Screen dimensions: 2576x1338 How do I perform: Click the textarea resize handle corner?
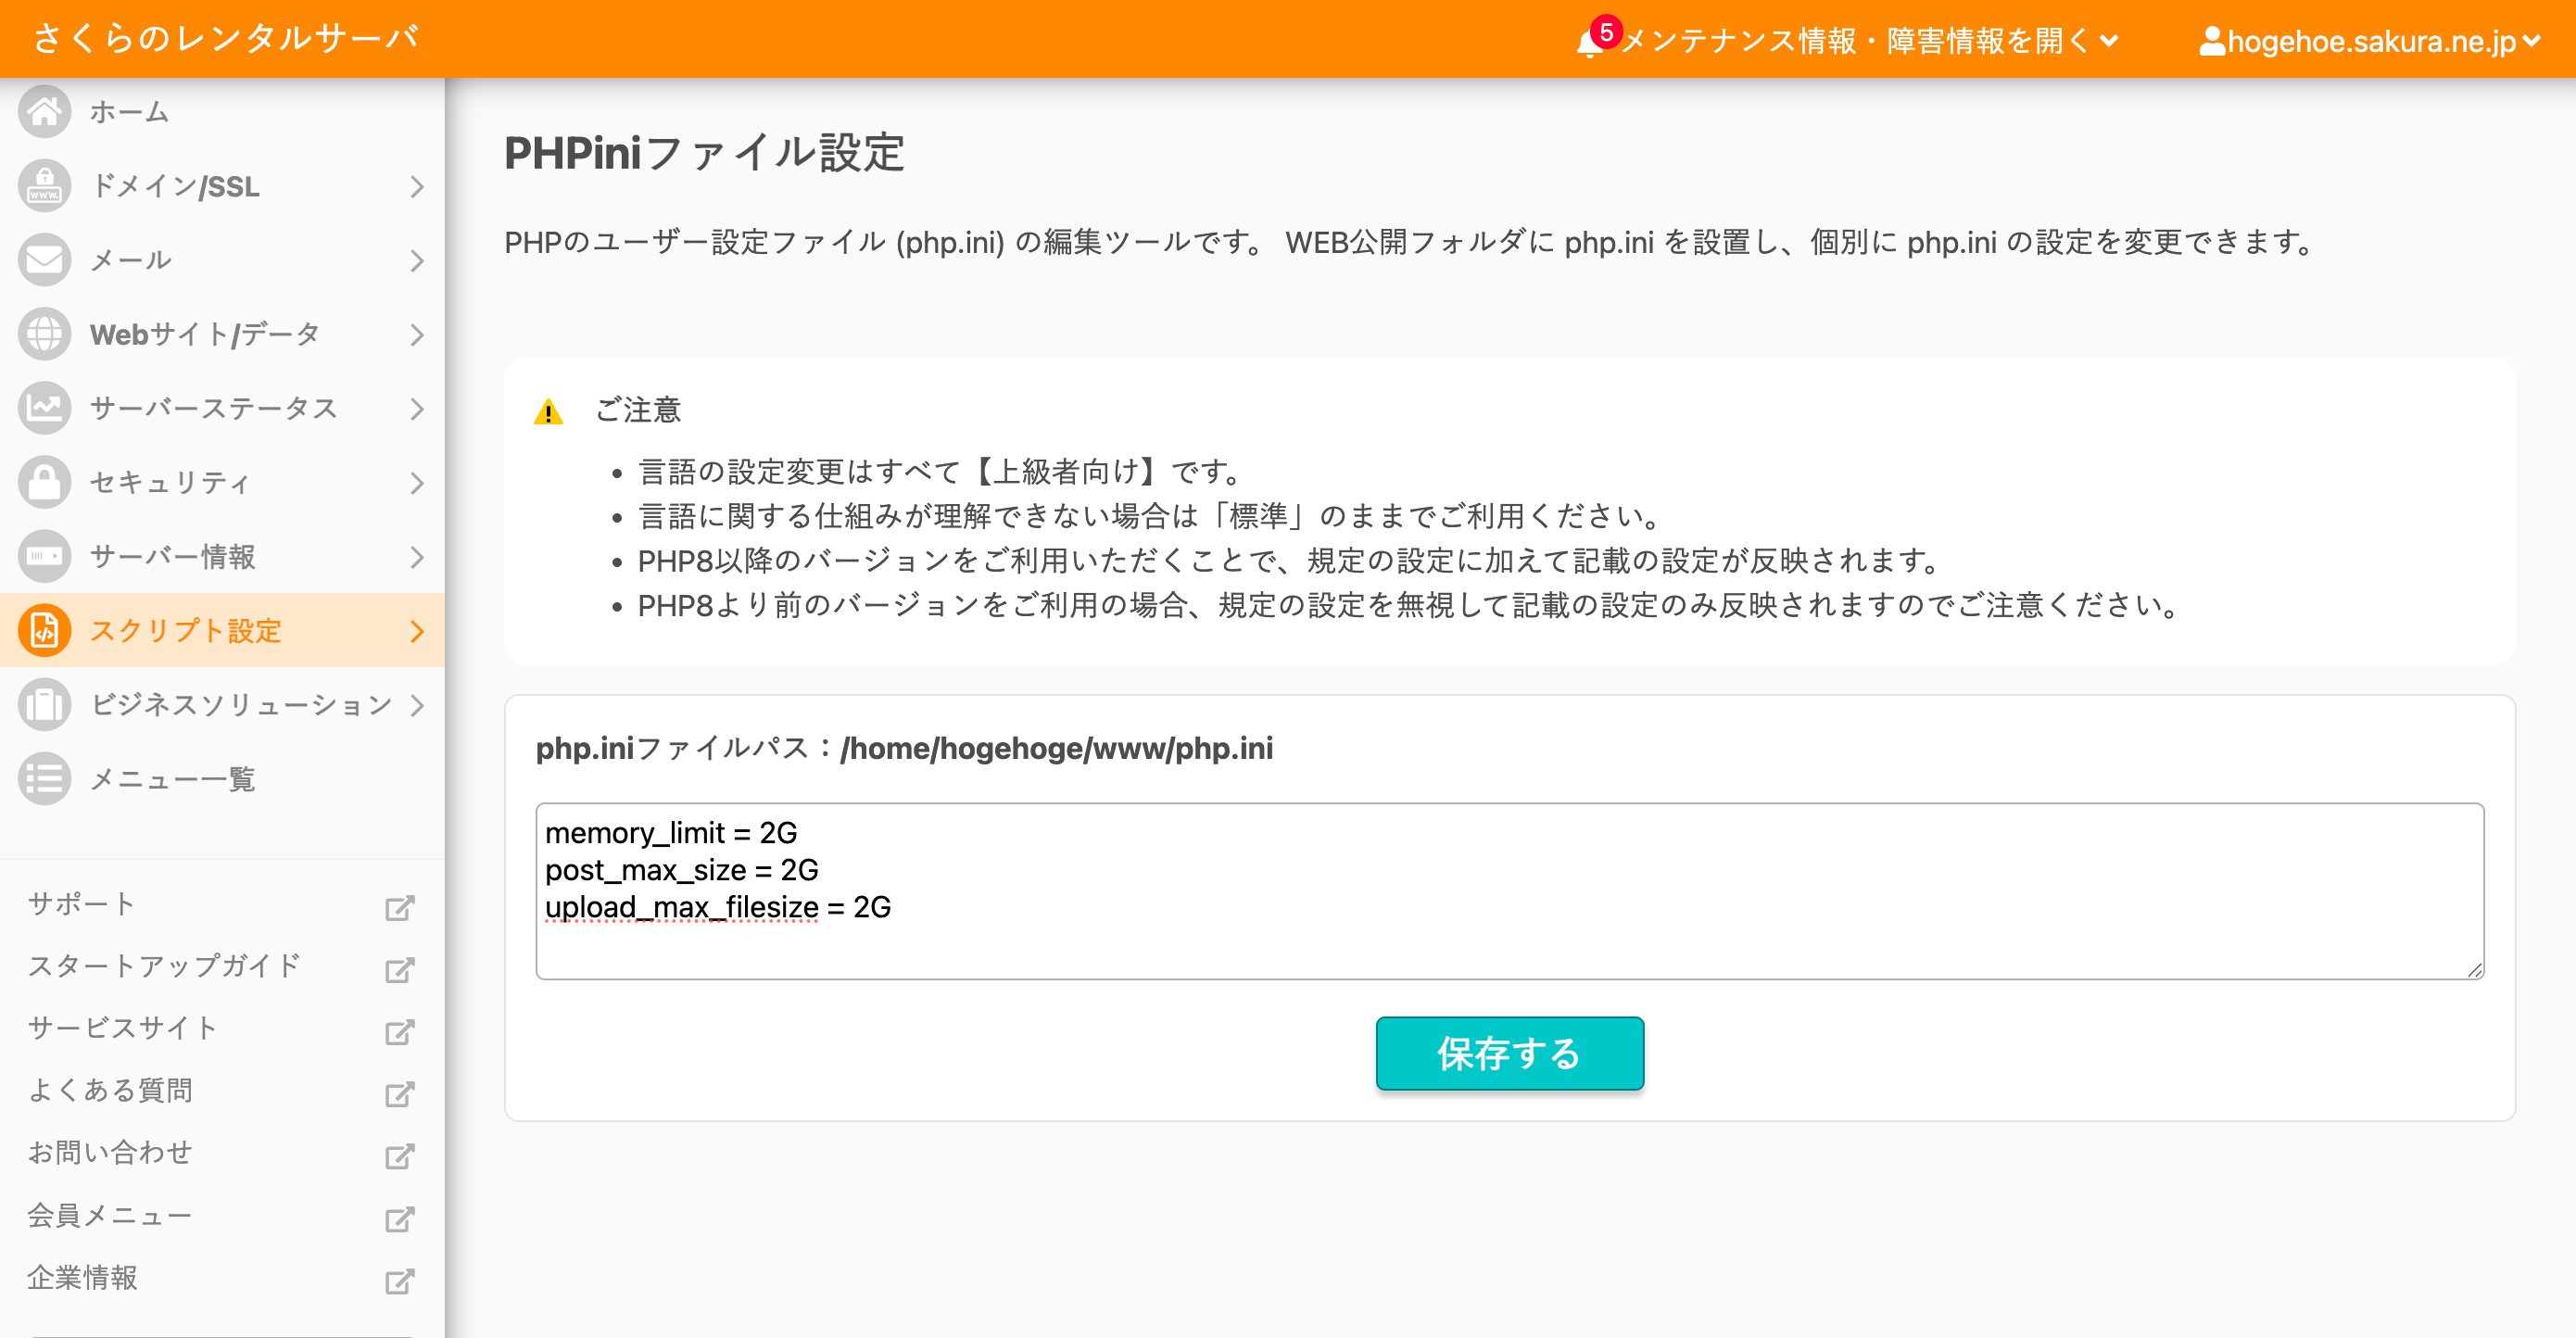pos(2474,969)
